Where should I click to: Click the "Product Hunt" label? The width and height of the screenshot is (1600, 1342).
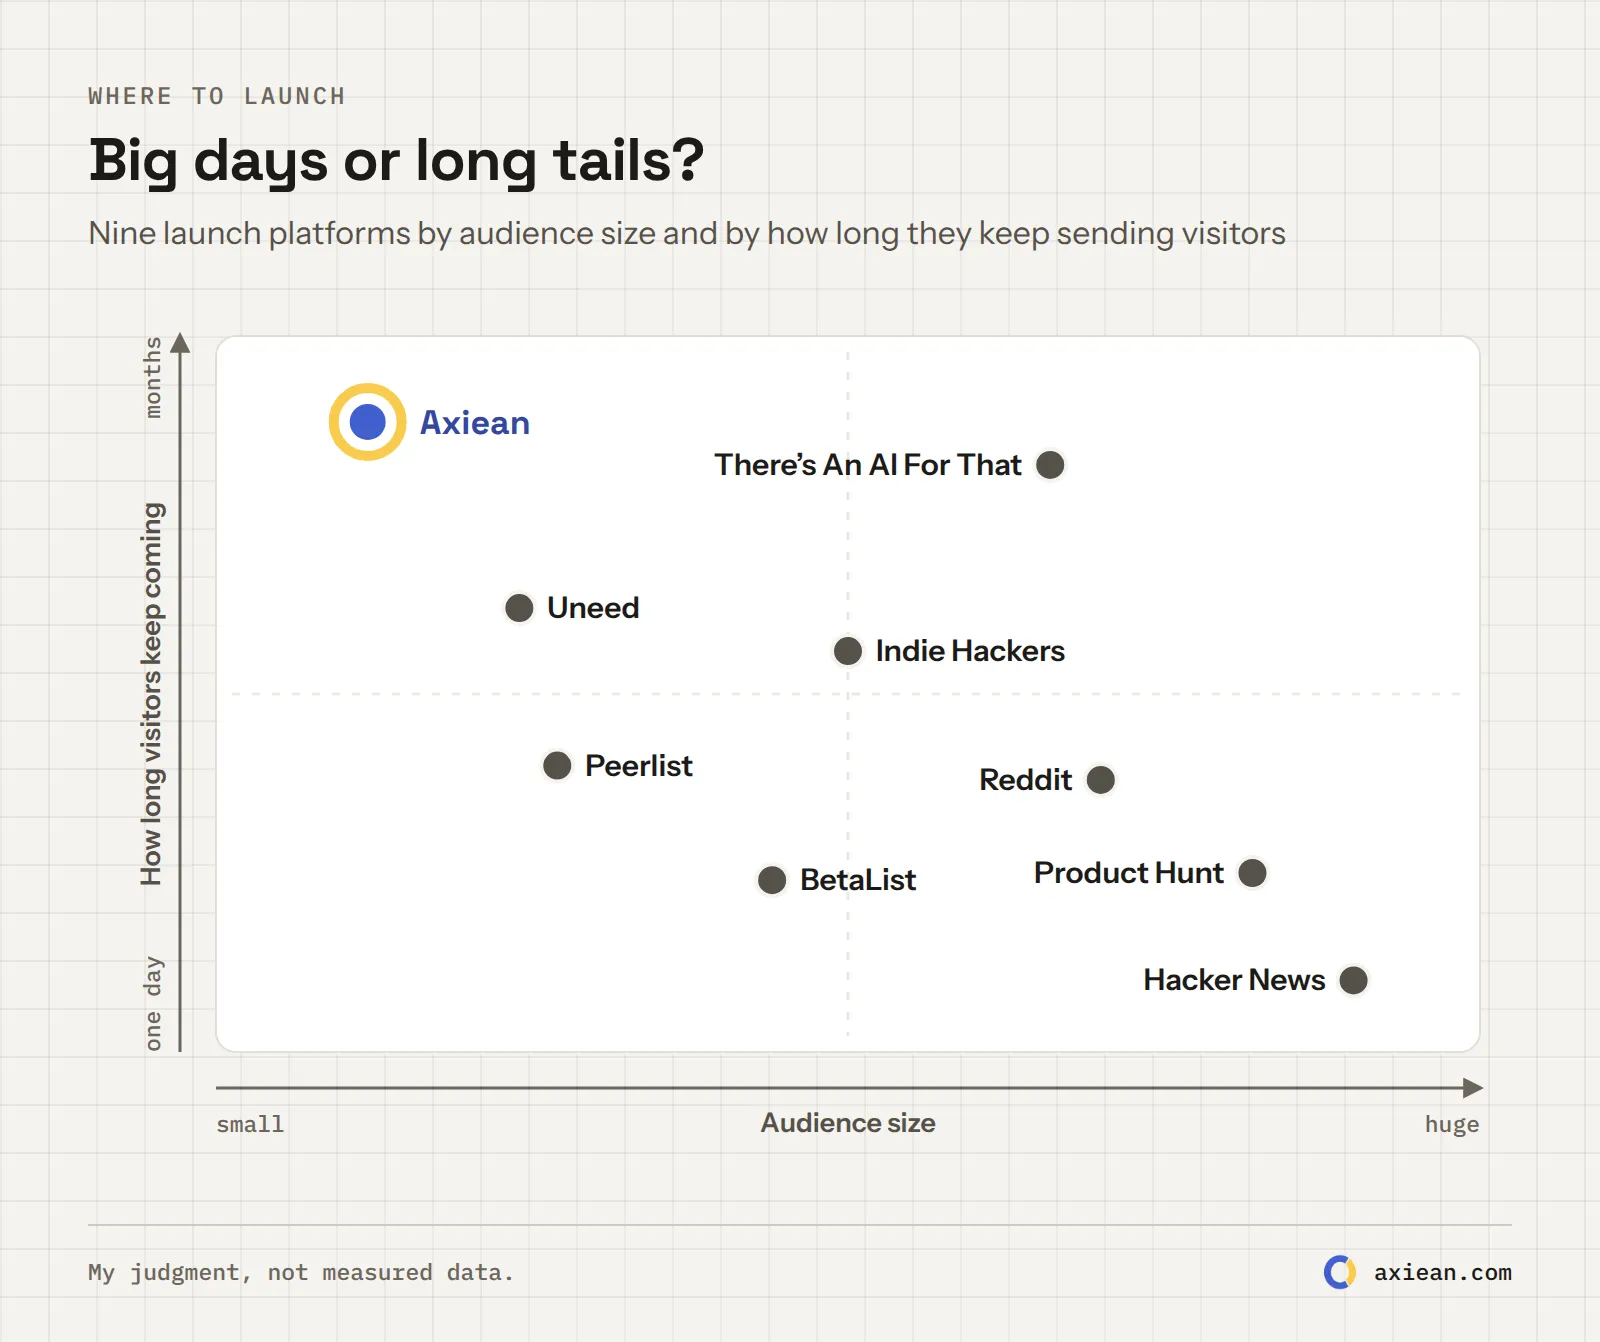1129,873
